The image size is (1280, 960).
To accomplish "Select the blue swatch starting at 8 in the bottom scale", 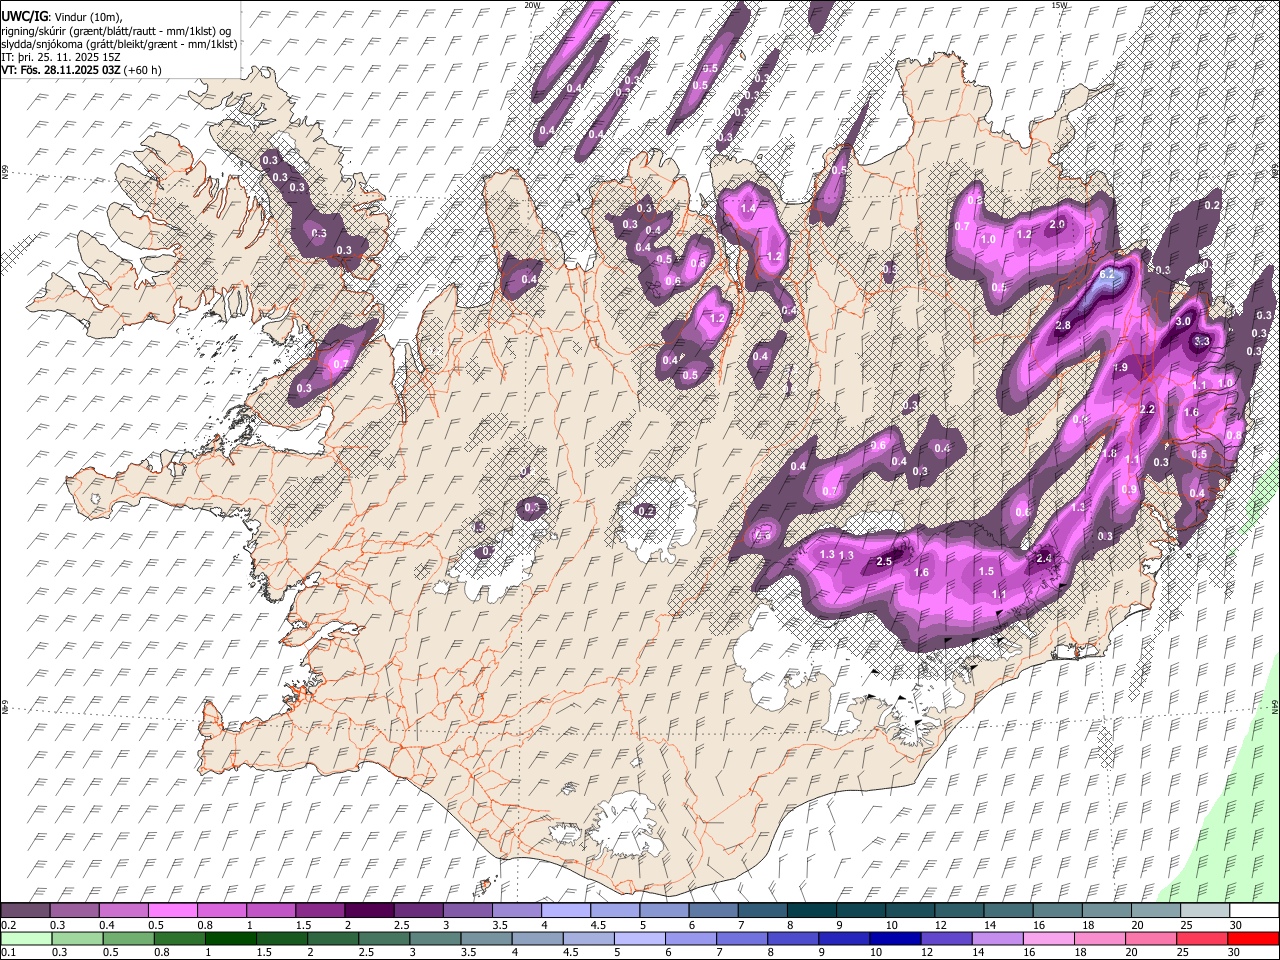I will pos(793,938).
